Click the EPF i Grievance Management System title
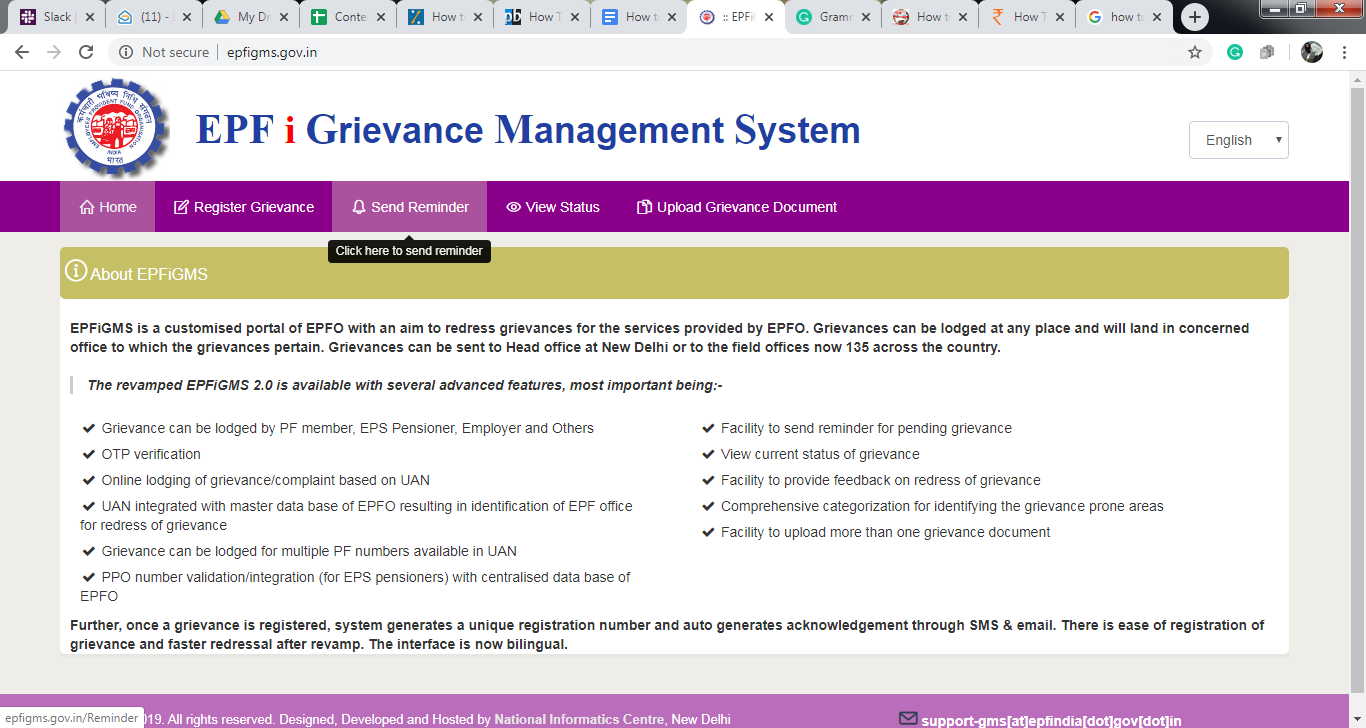Screen dimensions: 1366x728 (528, 130)
